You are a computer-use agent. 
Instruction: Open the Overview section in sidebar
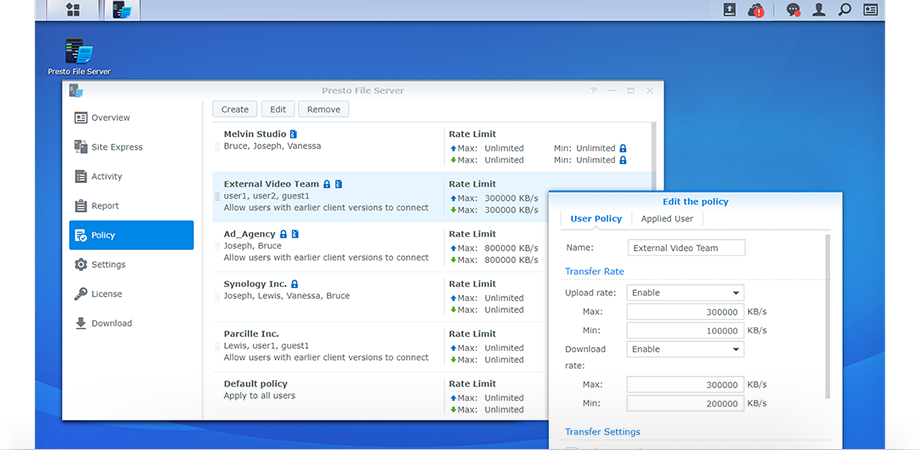tap(110, 118)
